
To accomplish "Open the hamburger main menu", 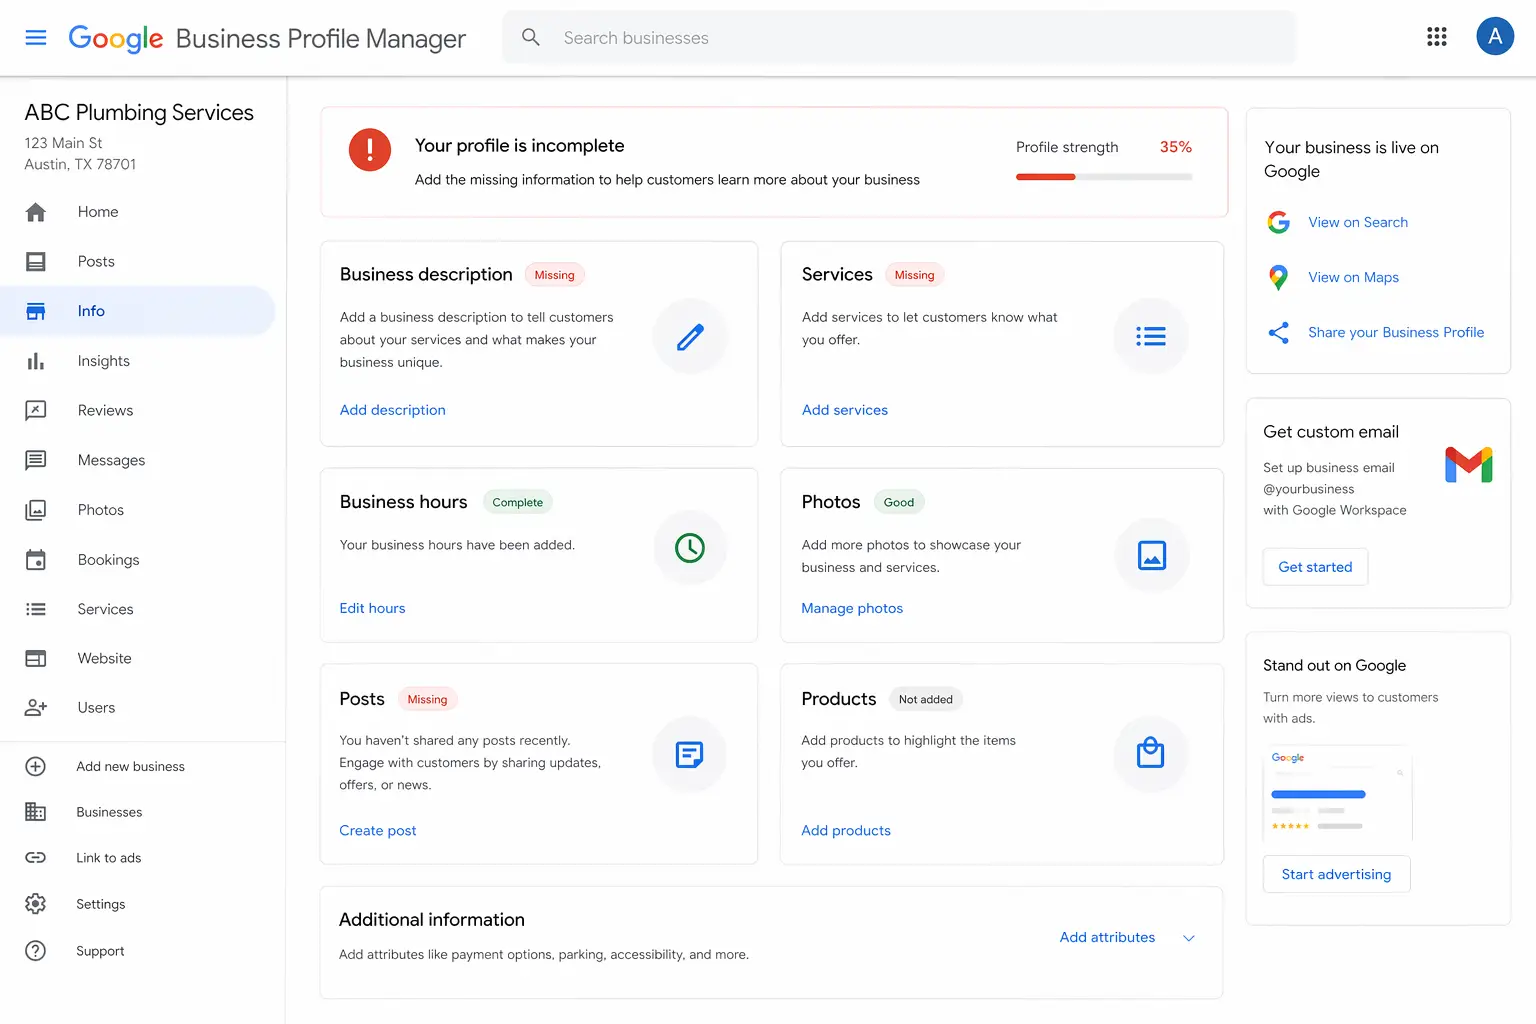I will coord(36,38).
